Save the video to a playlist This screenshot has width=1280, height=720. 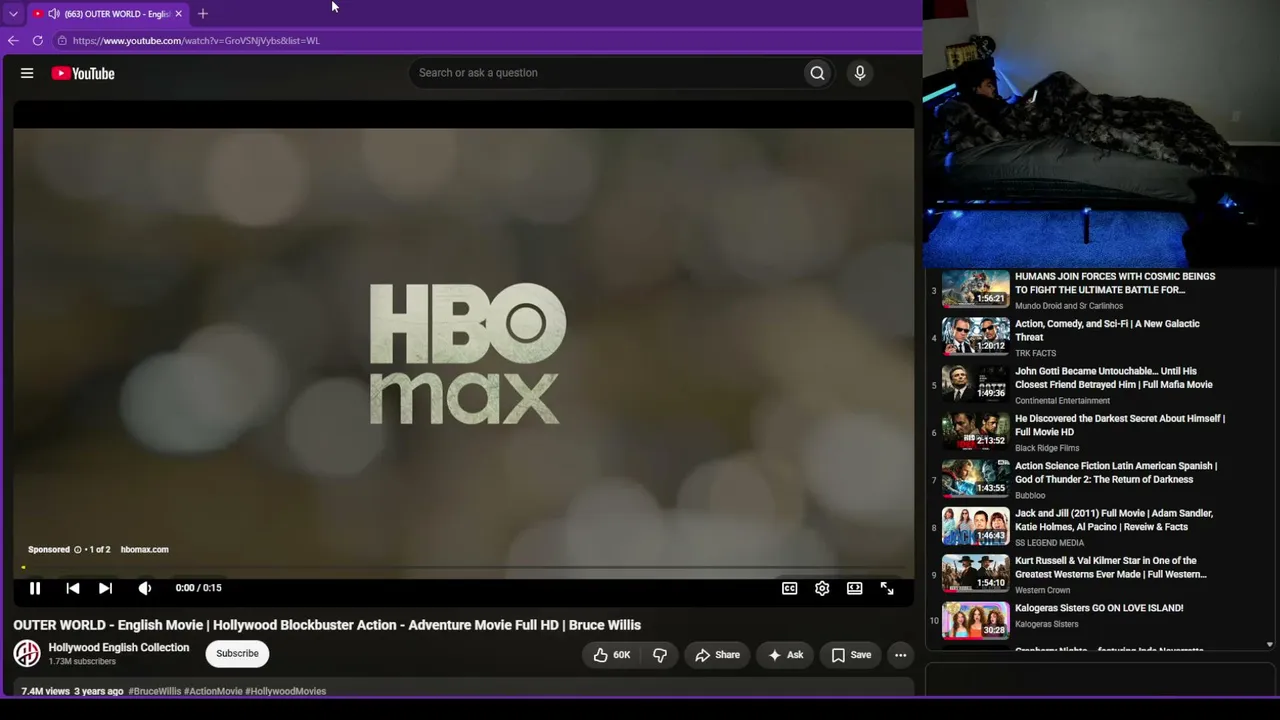click(x=851, y=655)
